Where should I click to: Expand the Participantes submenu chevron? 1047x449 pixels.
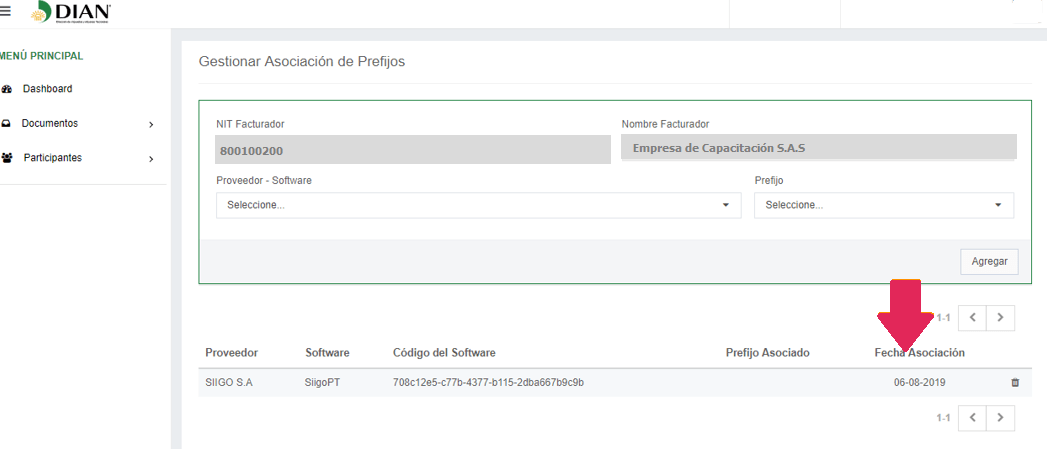(x=151, y=159)
